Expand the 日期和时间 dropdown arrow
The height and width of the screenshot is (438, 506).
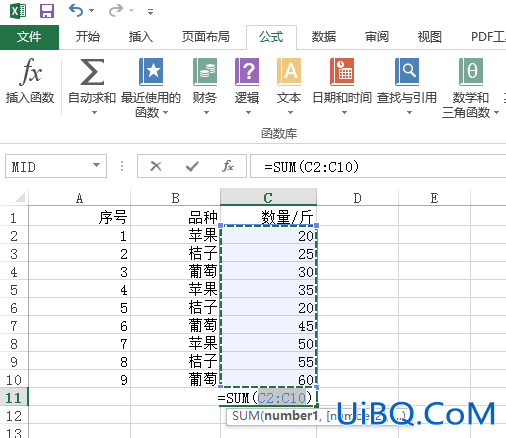pos(344,113)
